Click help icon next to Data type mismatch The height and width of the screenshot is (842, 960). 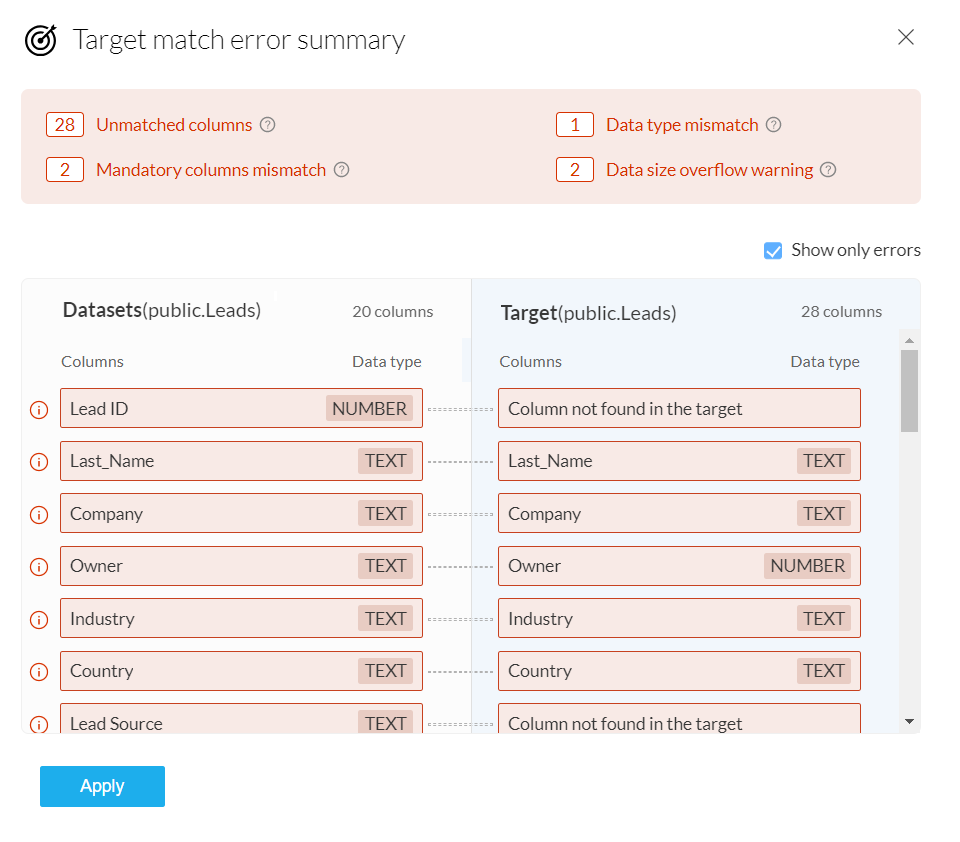click(x=773, y=125)
